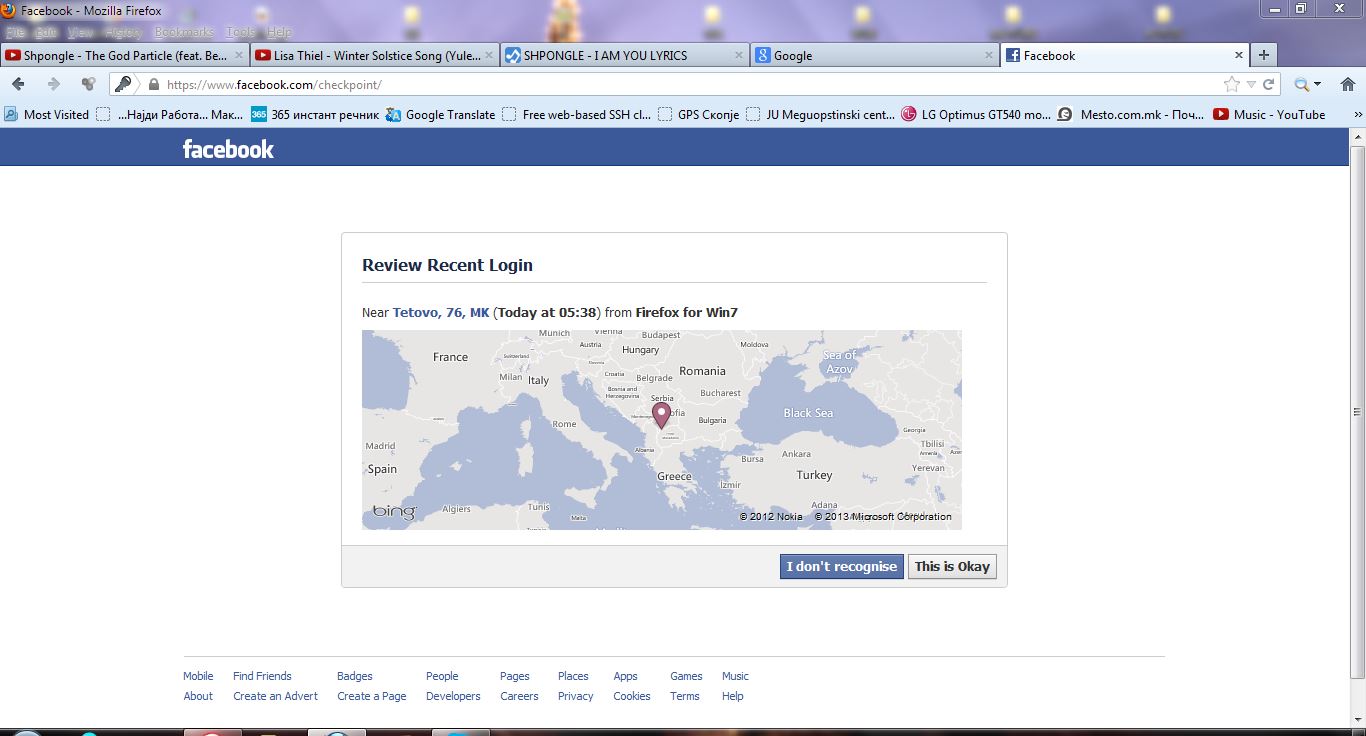Open Google Translate bookmark
The width and height of the screenshot is (1366, 736).
(440, 114)
